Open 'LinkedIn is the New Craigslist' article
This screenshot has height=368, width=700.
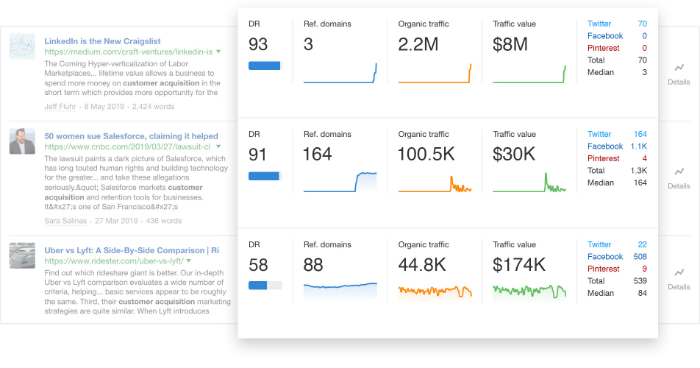pyautogui.click(x=102, y=41)
